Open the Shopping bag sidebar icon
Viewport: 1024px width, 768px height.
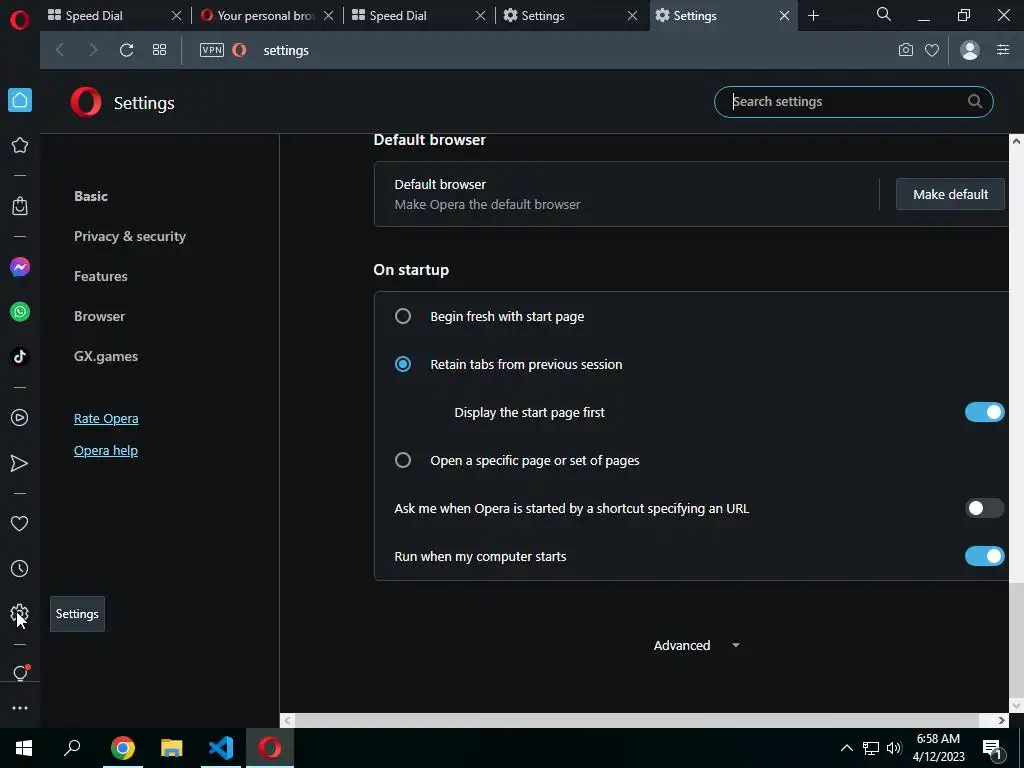(x=20, y=206)
